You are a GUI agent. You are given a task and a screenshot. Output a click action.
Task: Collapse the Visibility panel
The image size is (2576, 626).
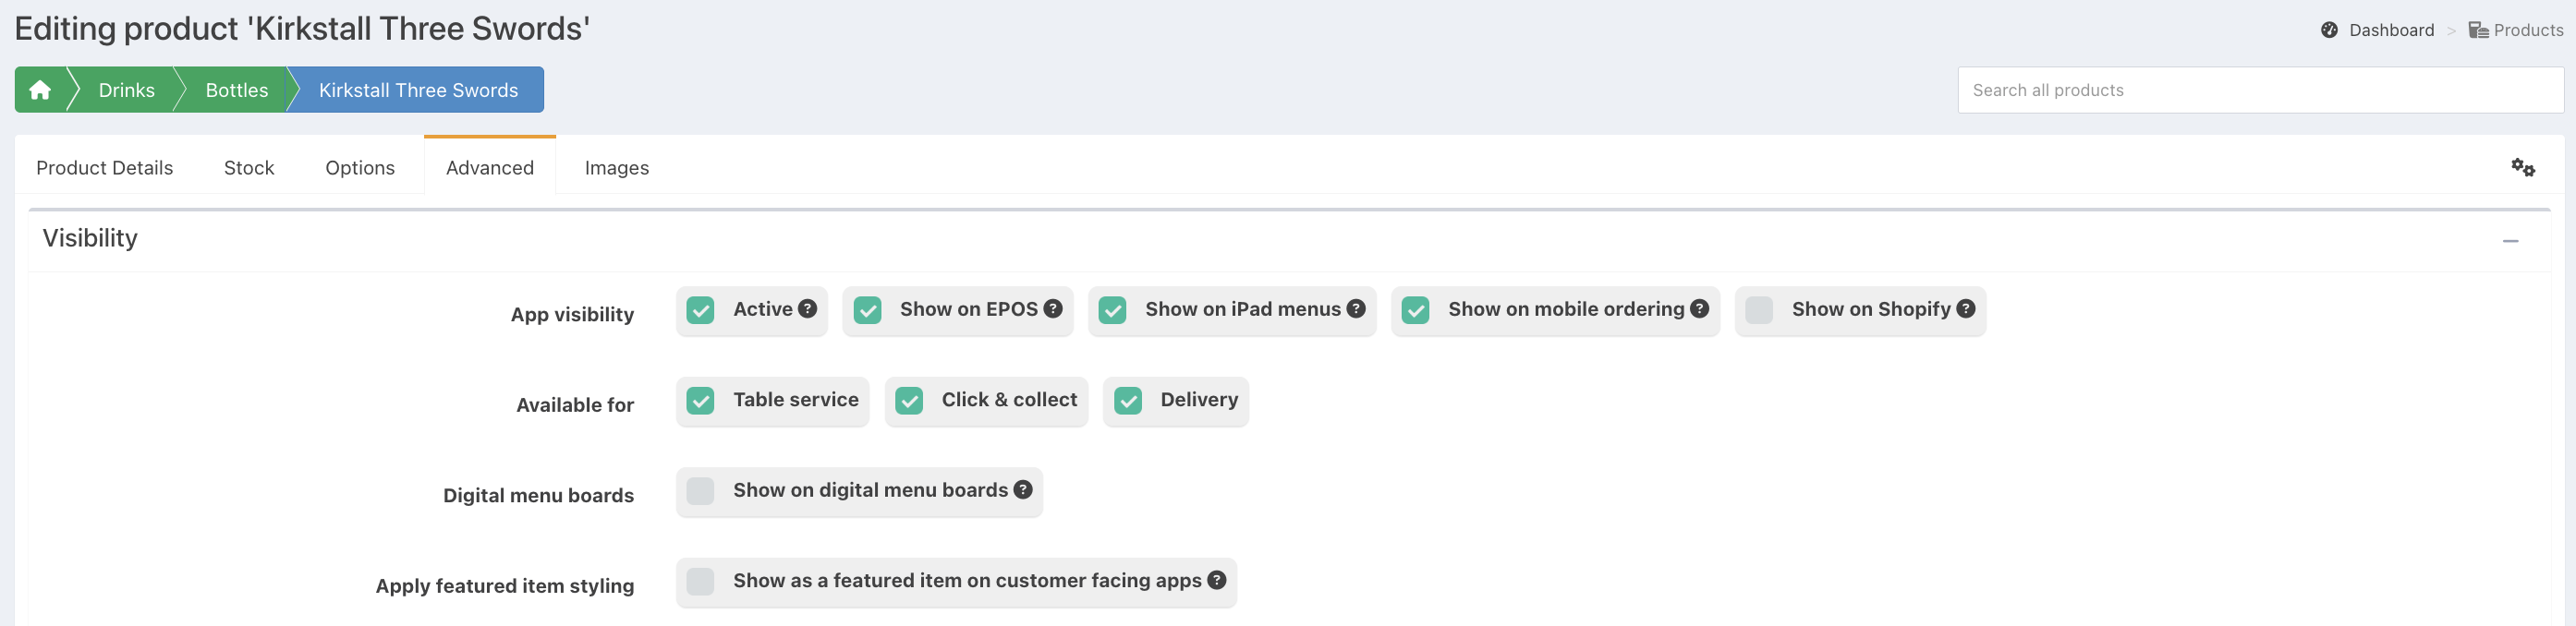[x=2510, y=241]
